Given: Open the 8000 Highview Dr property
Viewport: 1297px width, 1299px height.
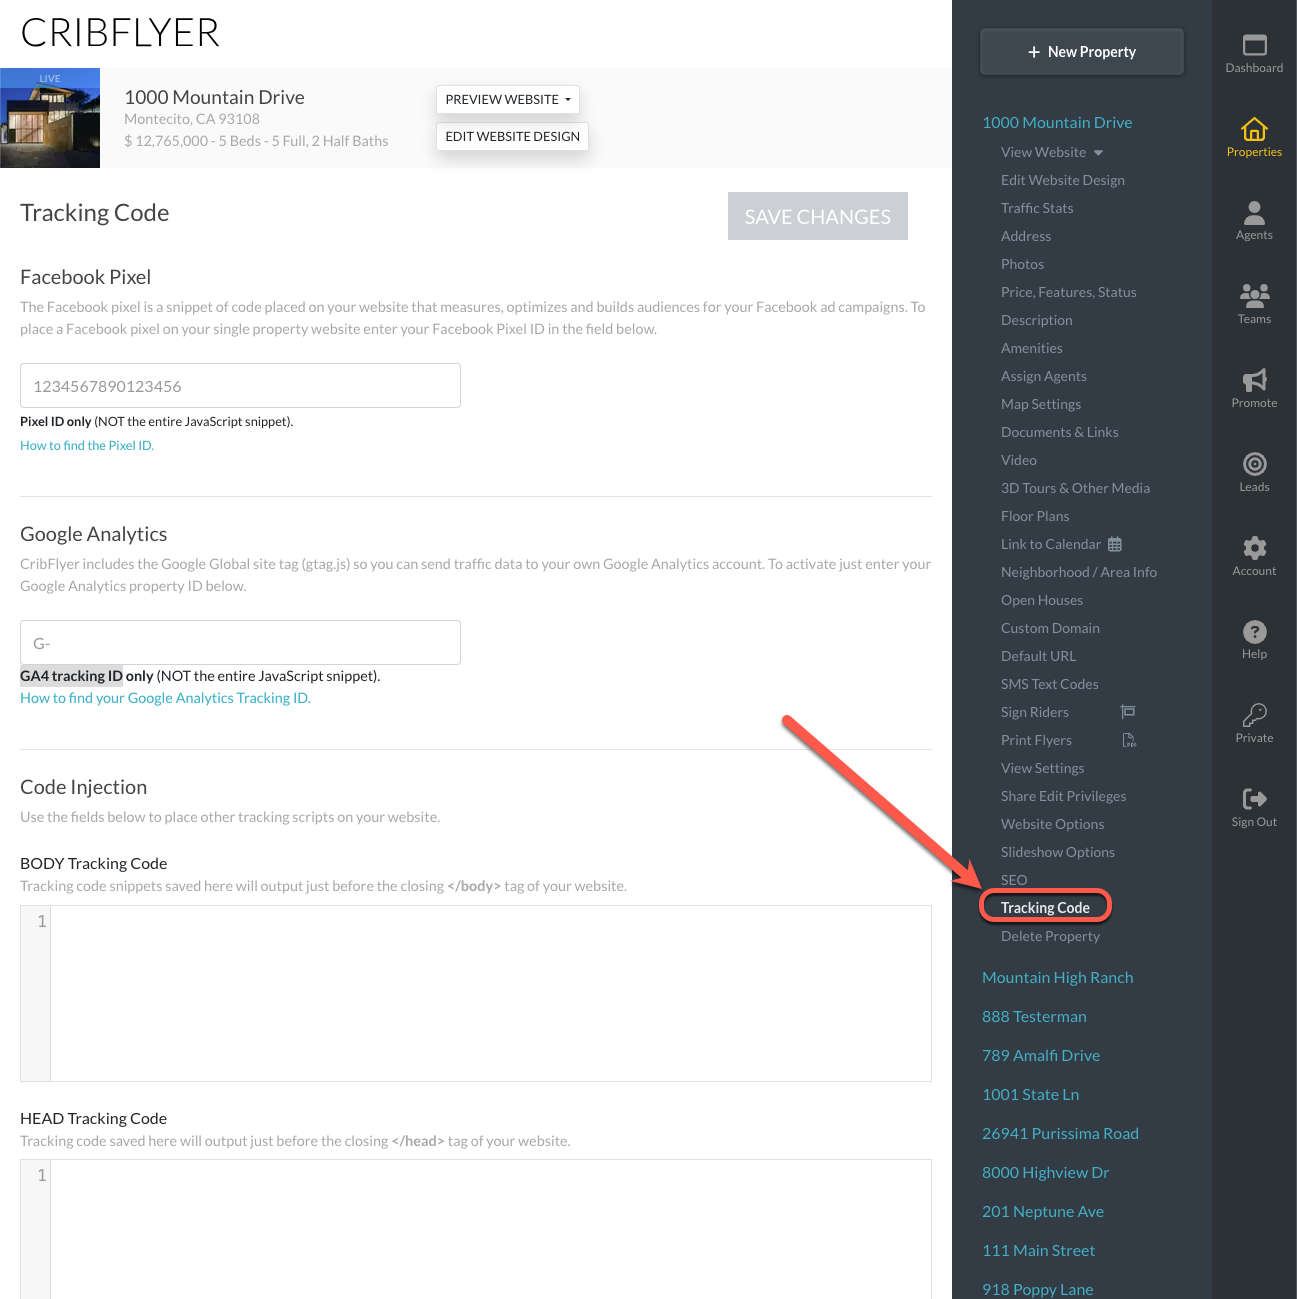Looking at the screenshot, I should pyautogui.click(x=1045, y=1172).
